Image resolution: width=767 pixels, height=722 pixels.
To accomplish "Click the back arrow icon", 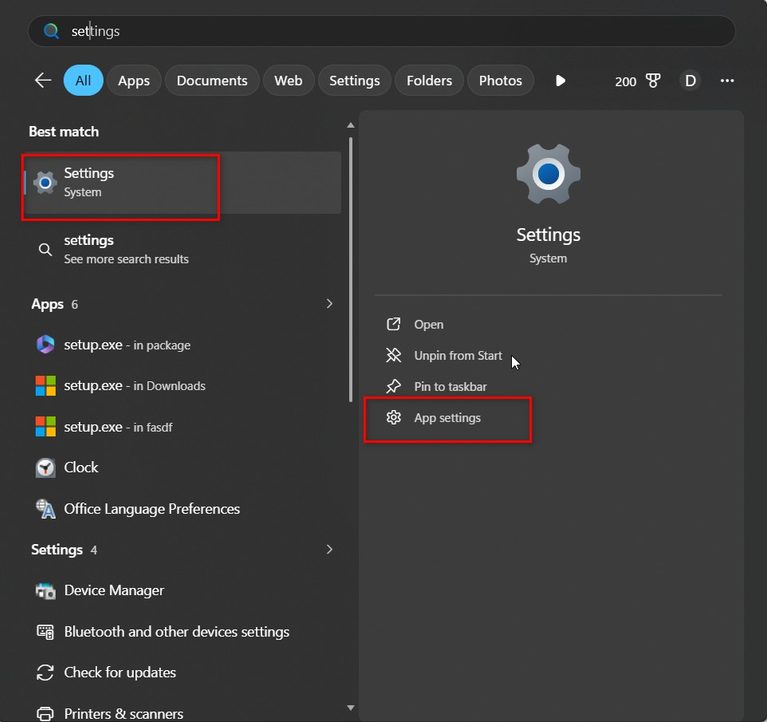I will coord(43,80).
